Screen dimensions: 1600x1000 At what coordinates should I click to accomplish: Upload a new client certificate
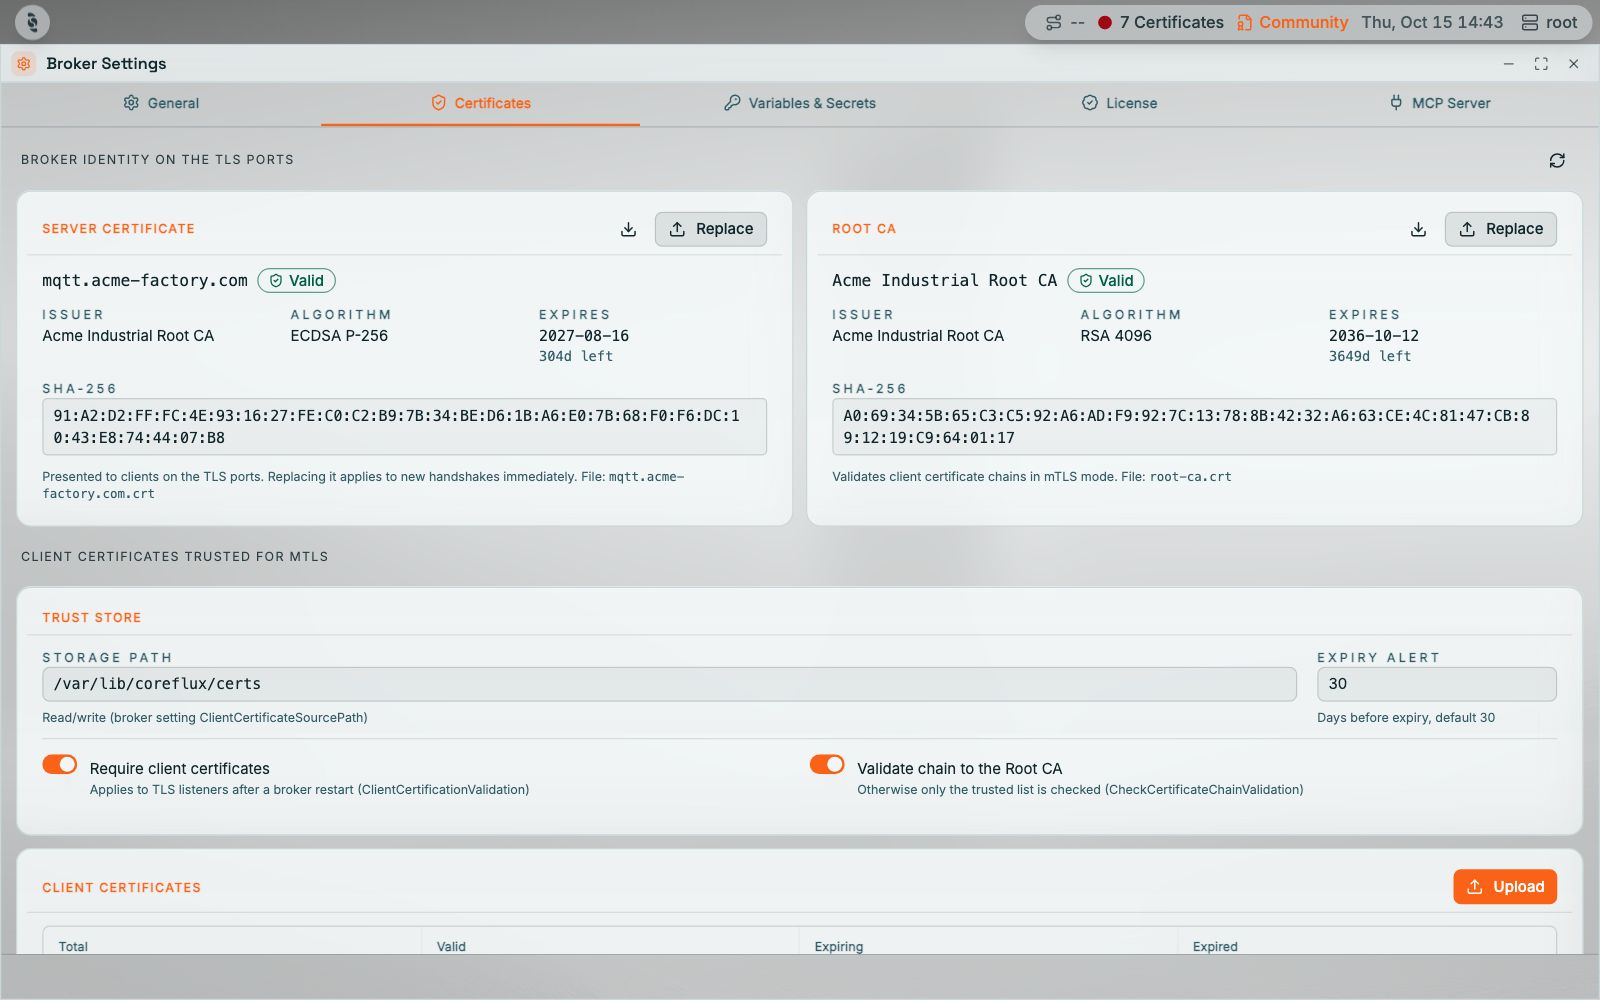[1505, 887]
